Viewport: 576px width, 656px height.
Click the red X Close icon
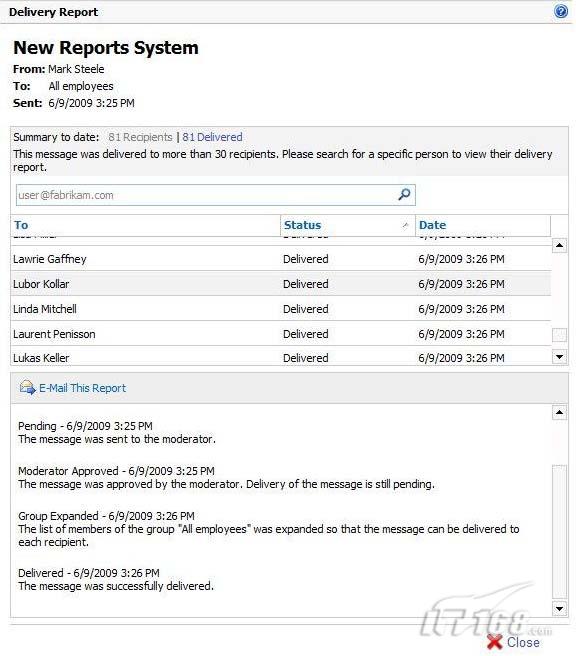494,642
